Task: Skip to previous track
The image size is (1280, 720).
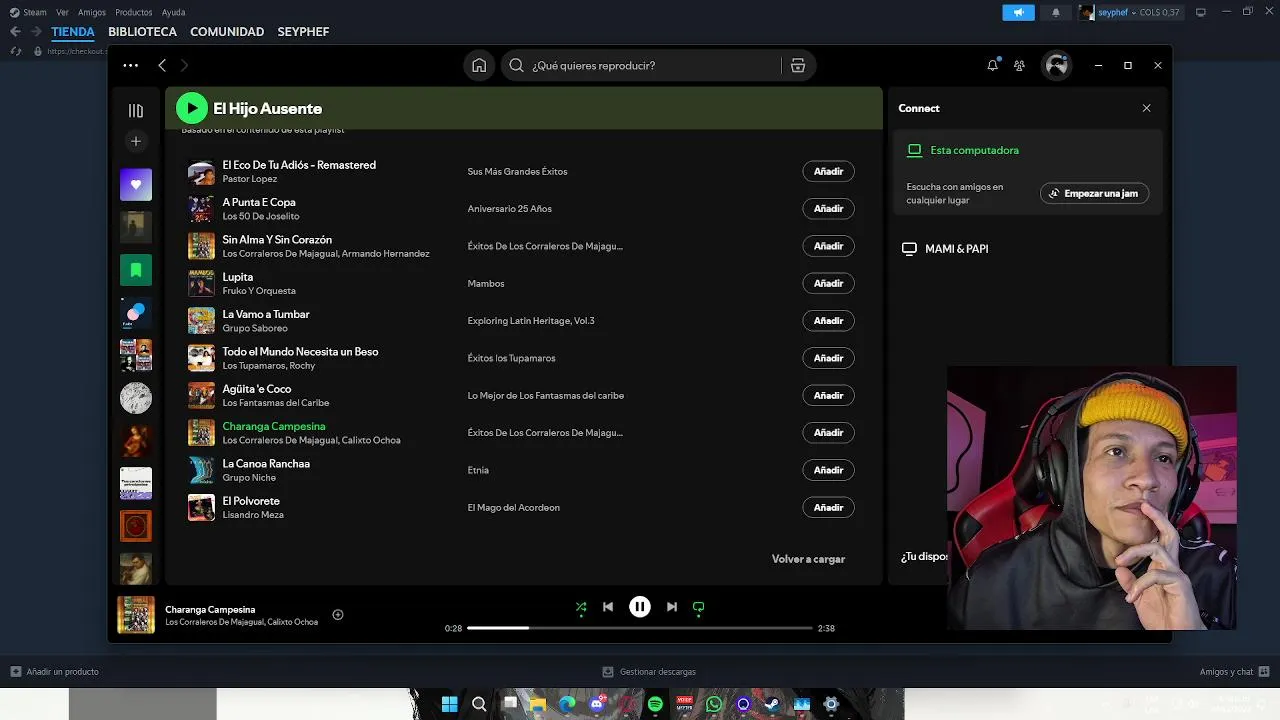Action: pos(608,607)
